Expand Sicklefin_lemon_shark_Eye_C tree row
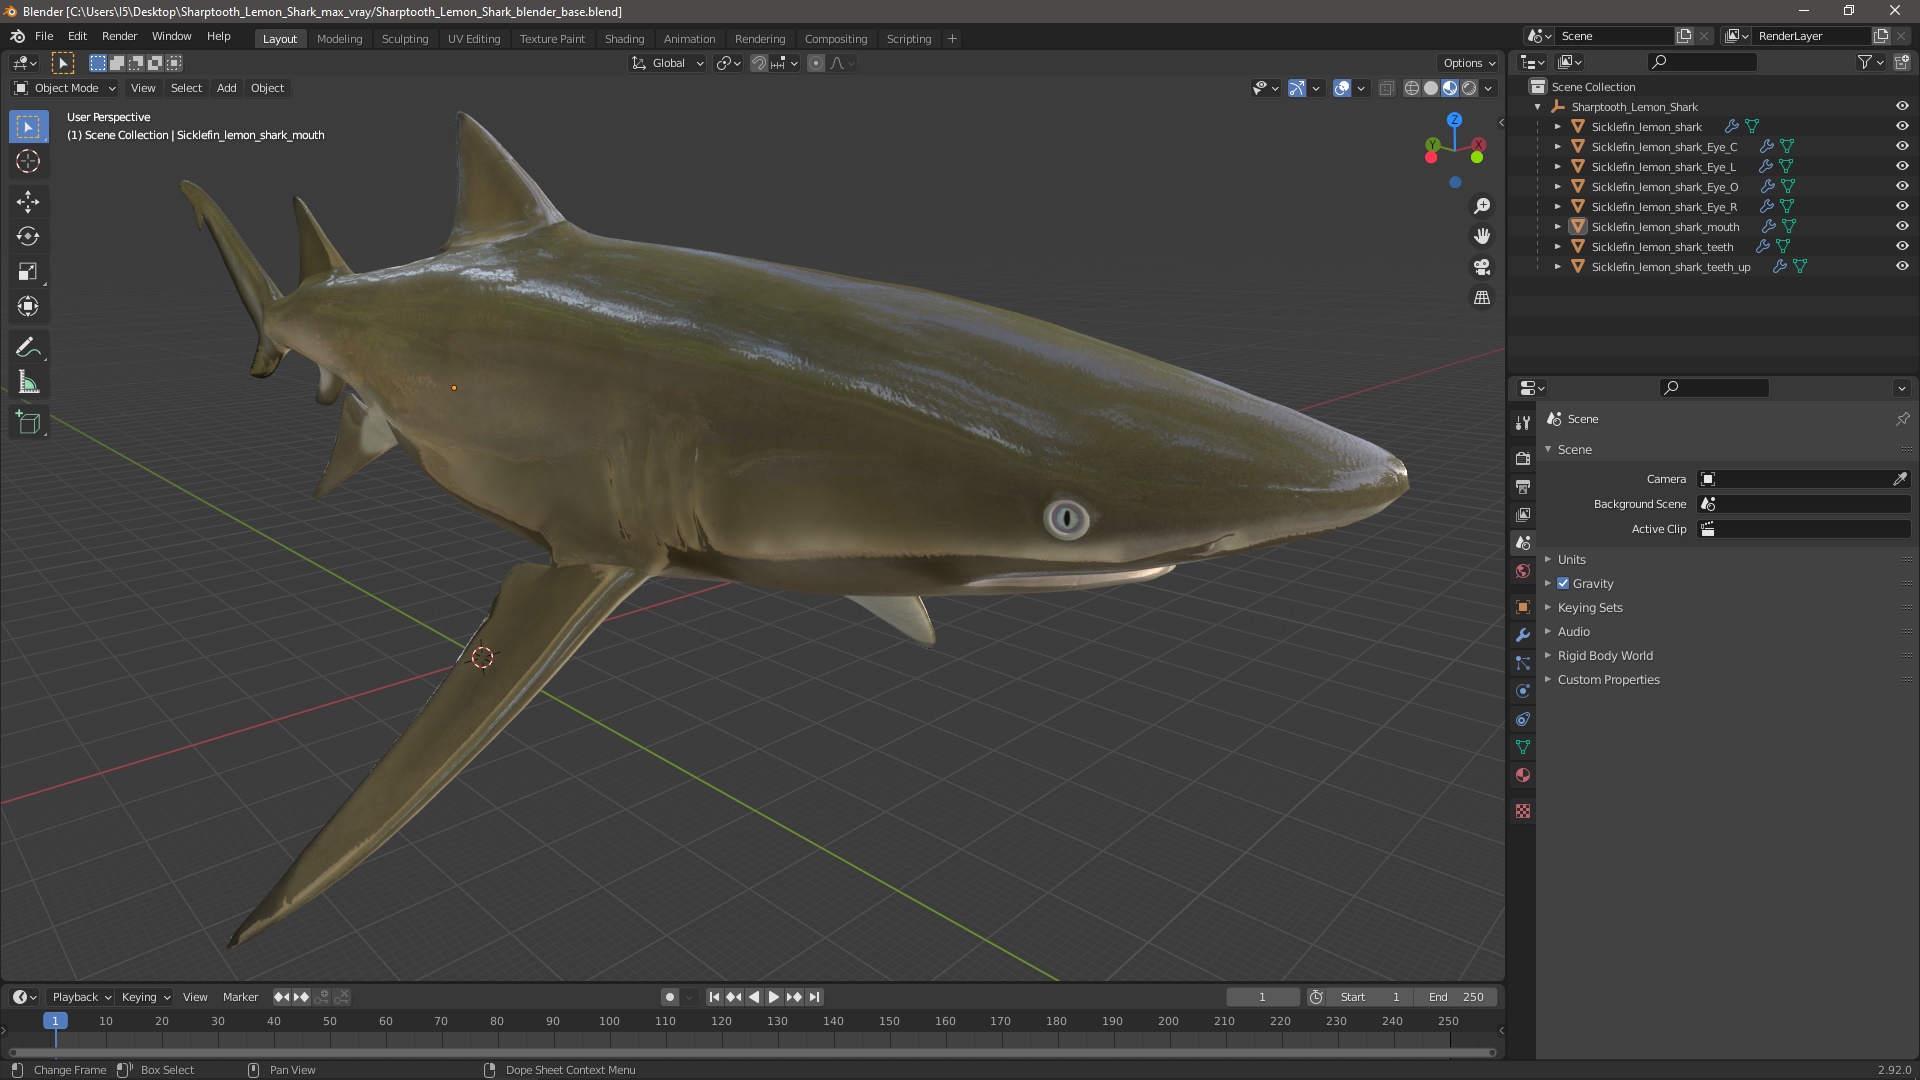 [1557, 147]
